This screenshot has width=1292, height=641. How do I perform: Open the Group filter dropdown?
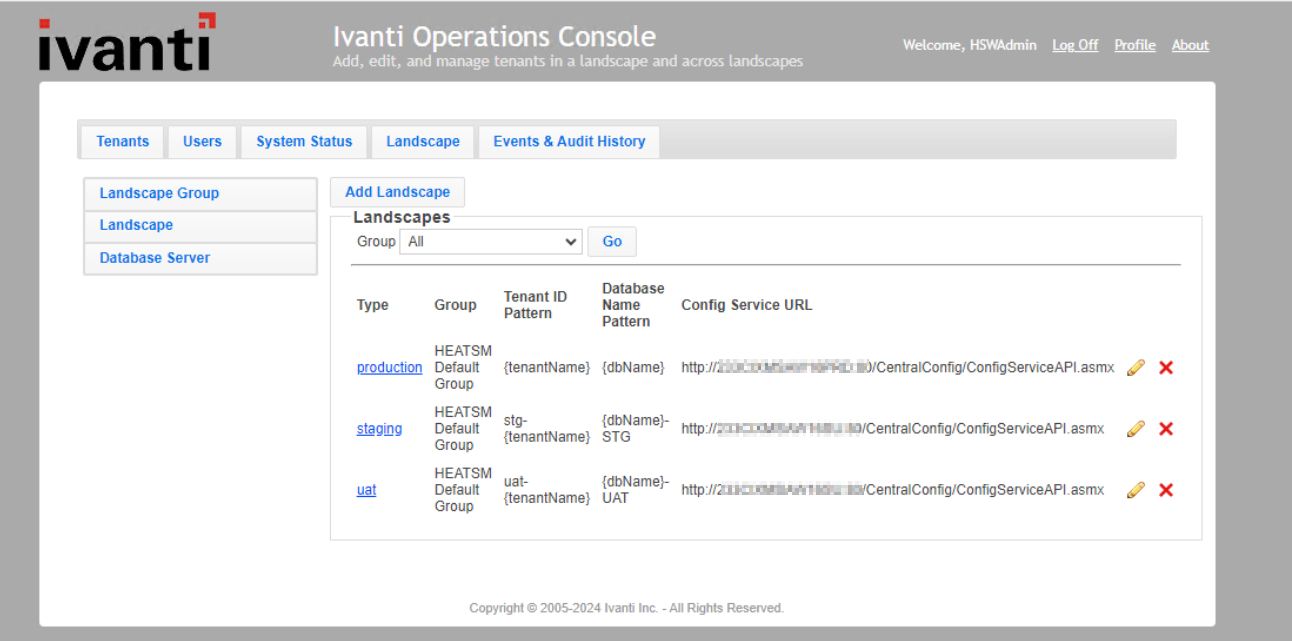coord(490,242)
